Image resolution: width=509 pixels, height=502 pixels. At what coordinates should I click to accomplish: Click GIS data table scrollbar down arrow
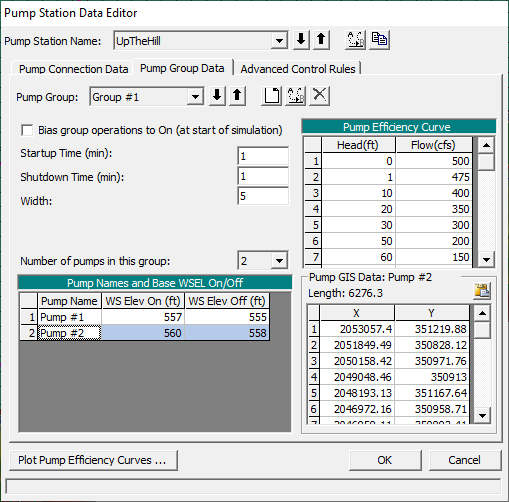482,416
